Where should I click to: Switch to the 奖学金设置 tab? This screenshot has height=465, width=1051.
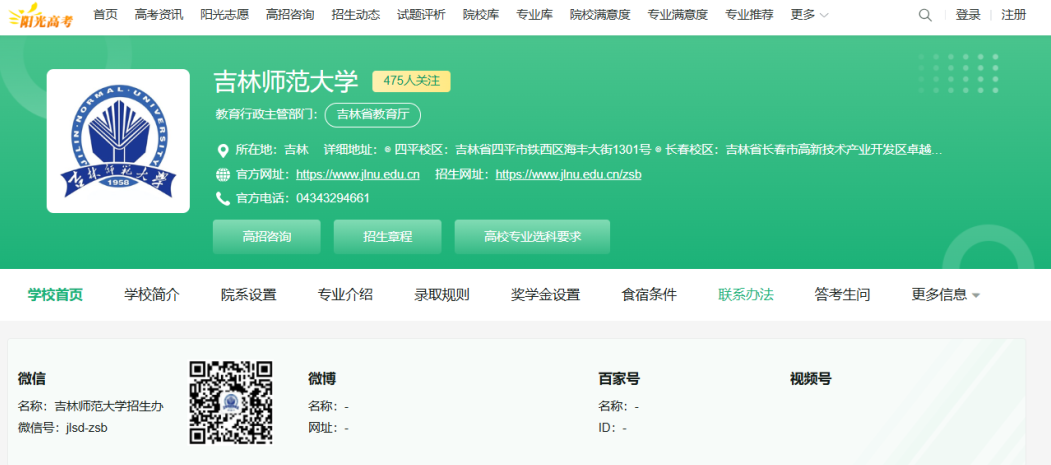[546, 295]
